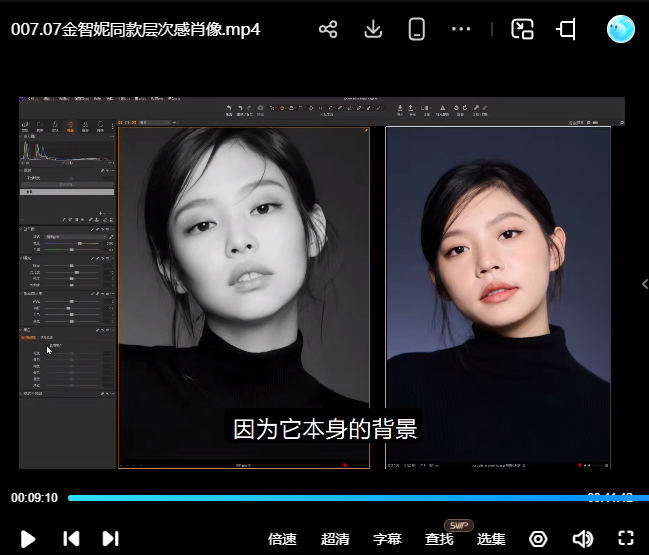Screen dimensions: 649x555
Task: Download the video using the download icon
Action: [373, 29]
